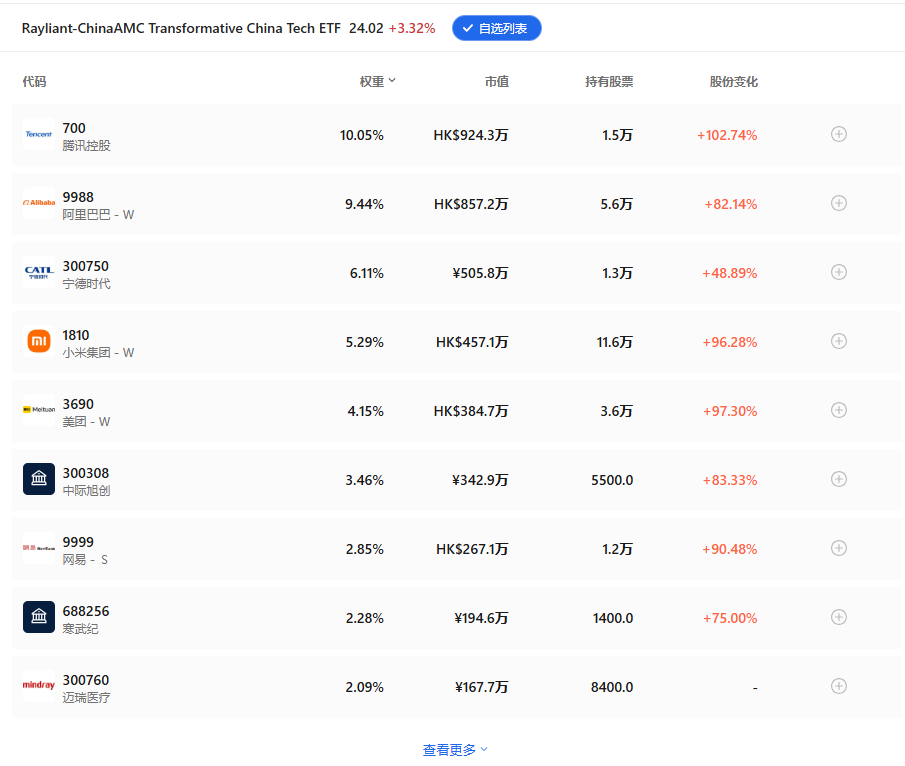Viewport: 905px width, 766px height.
Task: Click the holdings value 8400.0
Action: coord(612,687)
